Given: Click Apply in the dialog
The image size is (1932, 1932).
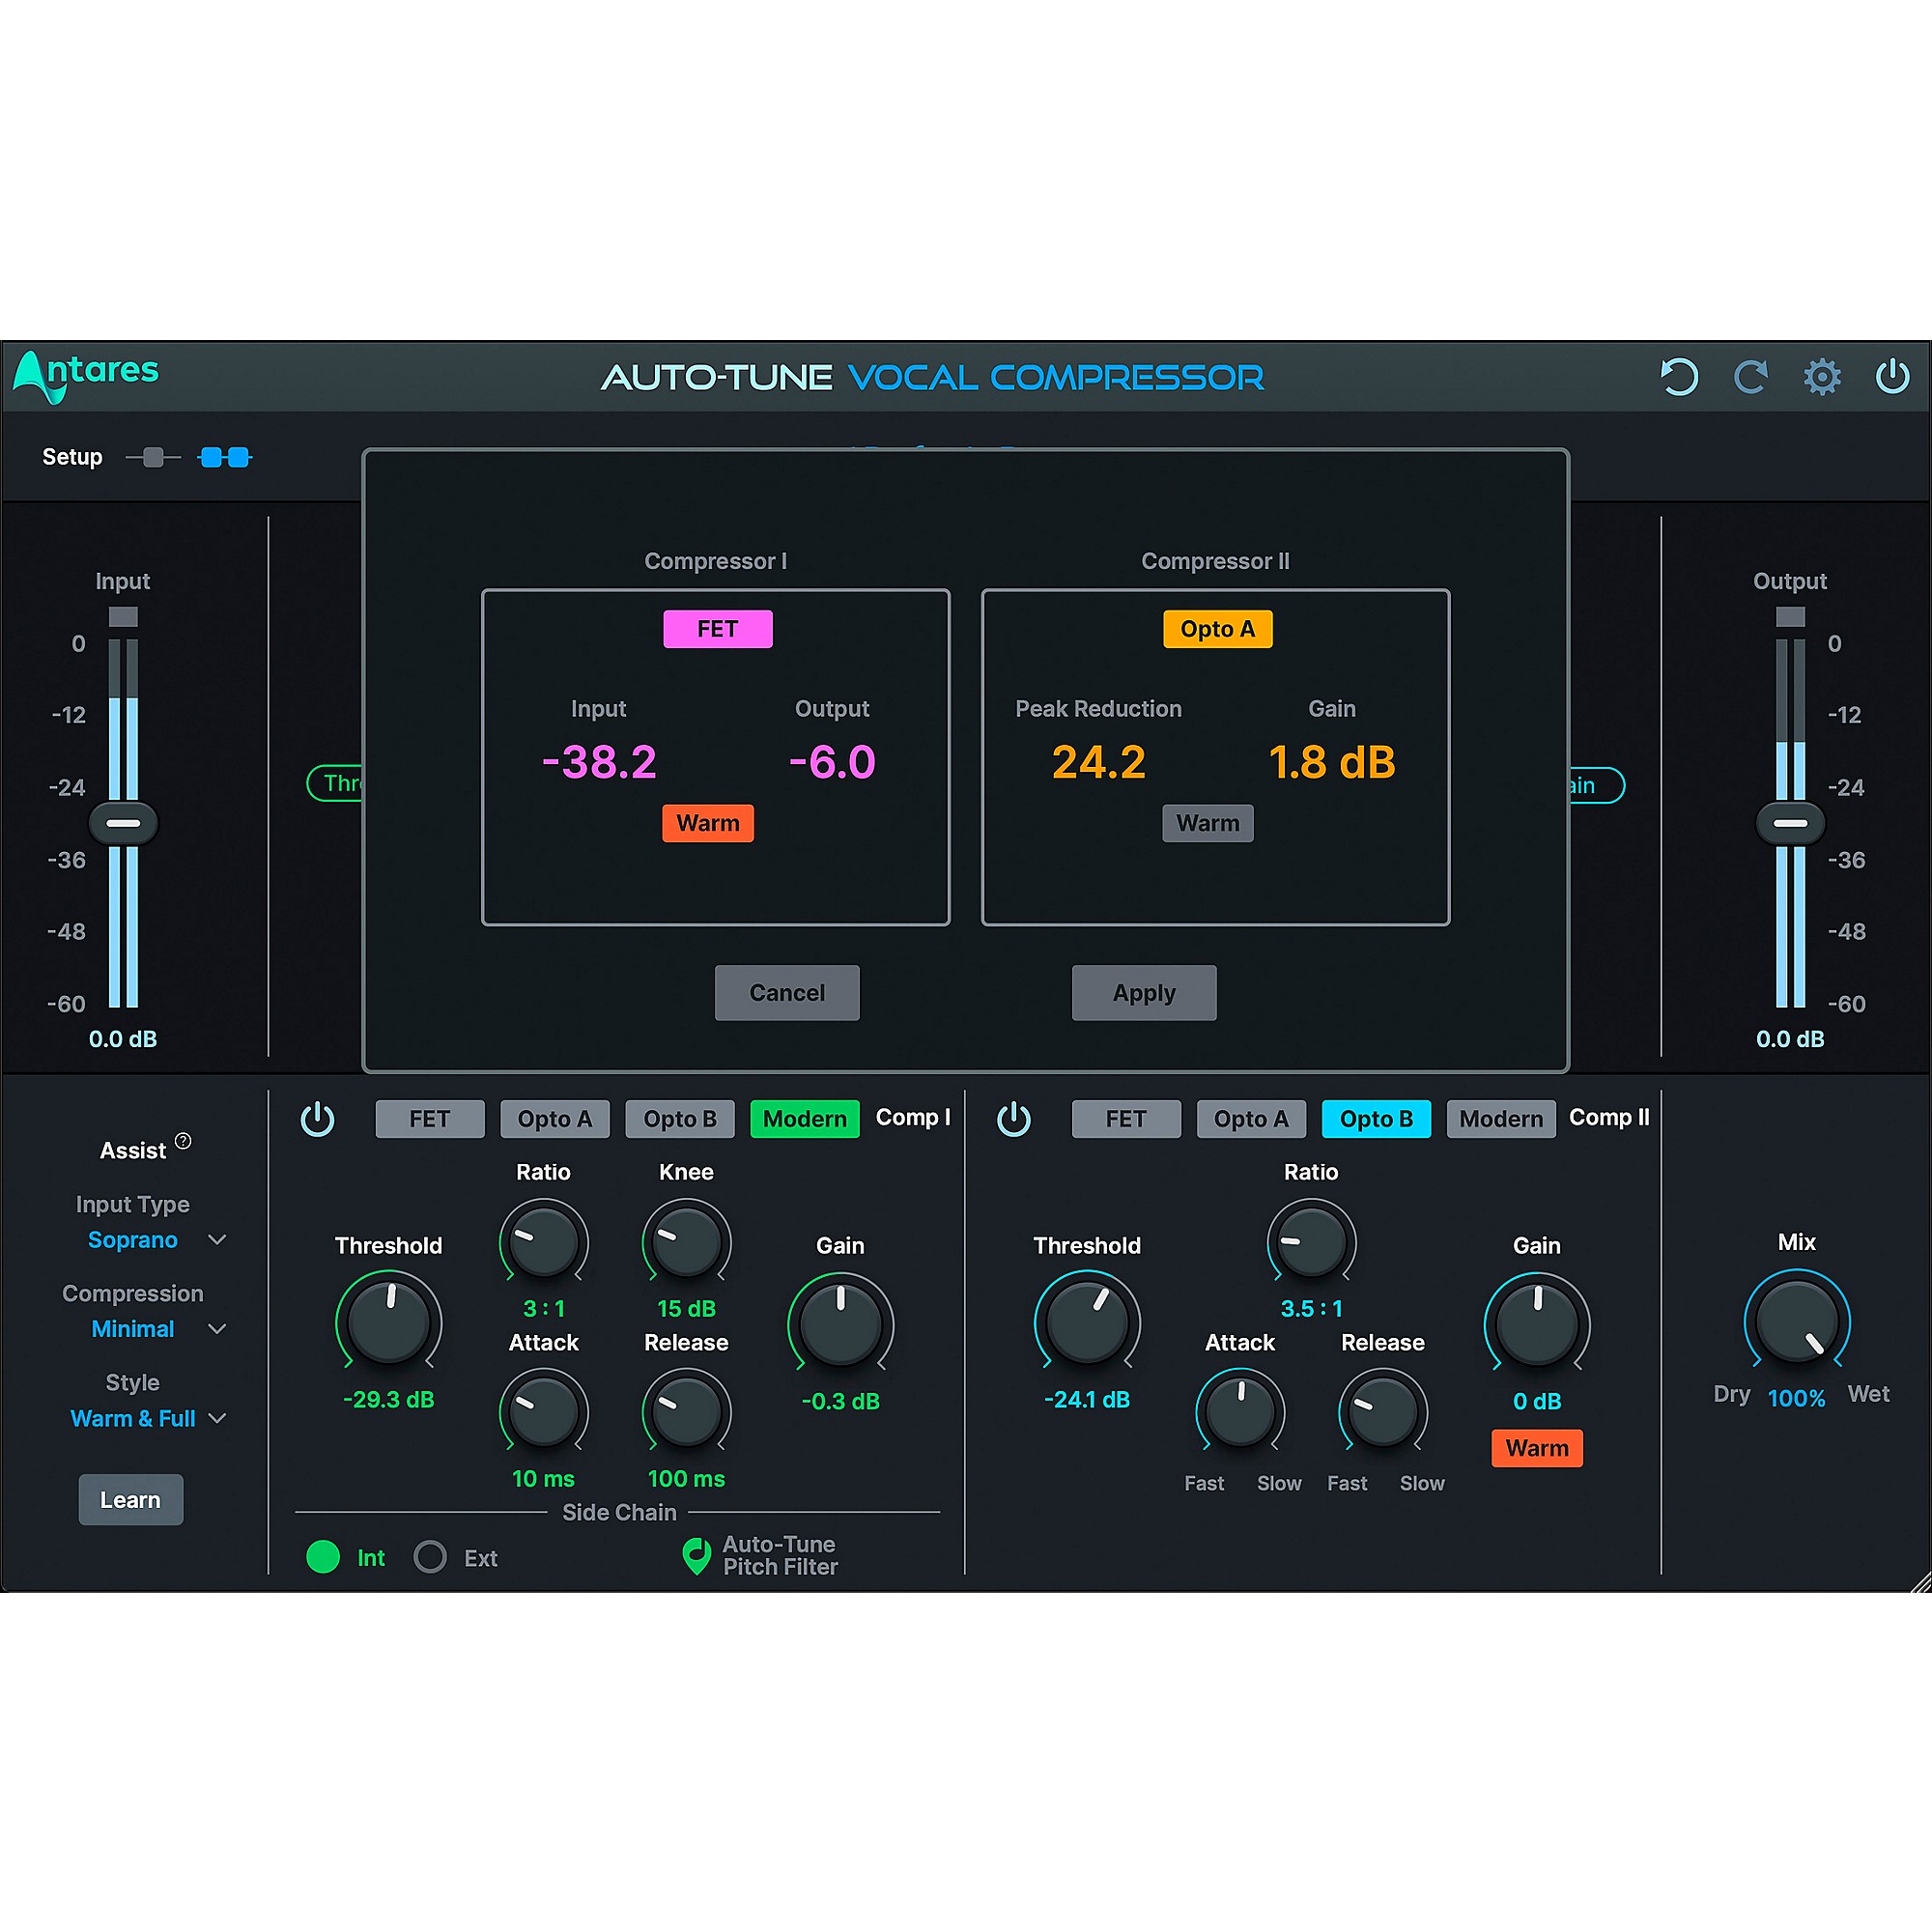Looking at the screenshot, I should tap(1144, 993).
